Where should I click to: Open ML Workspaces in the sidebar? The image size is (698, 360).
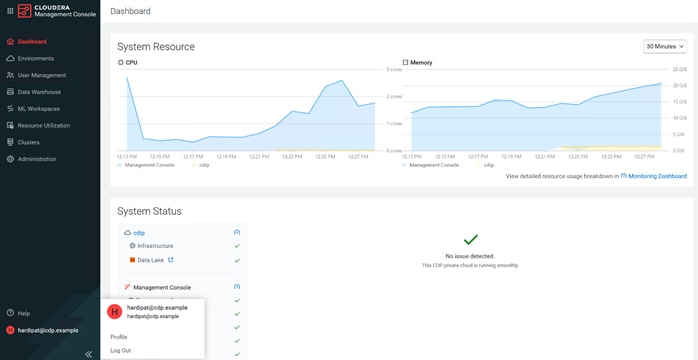(39, 109)
